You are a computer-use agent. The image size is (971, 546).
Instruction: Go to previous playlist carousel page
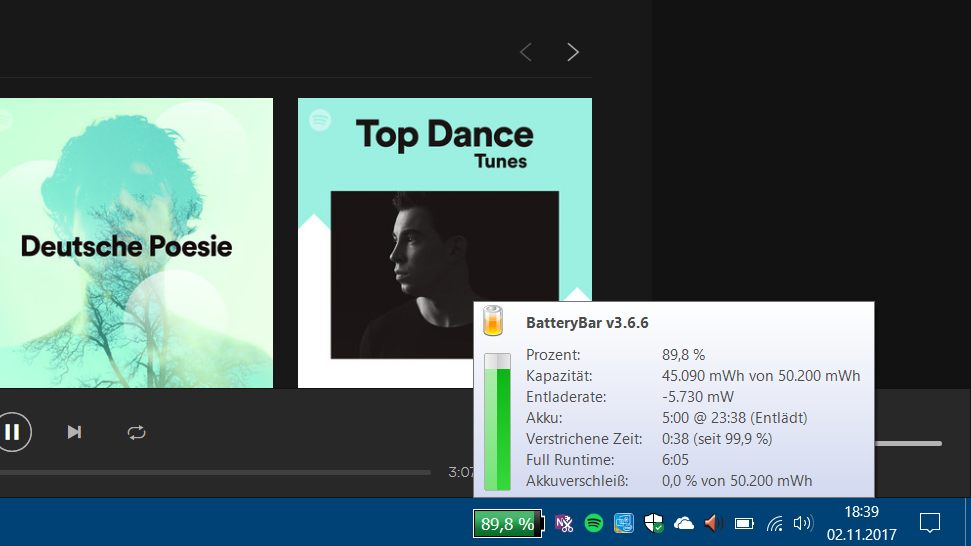coord(526,52)
